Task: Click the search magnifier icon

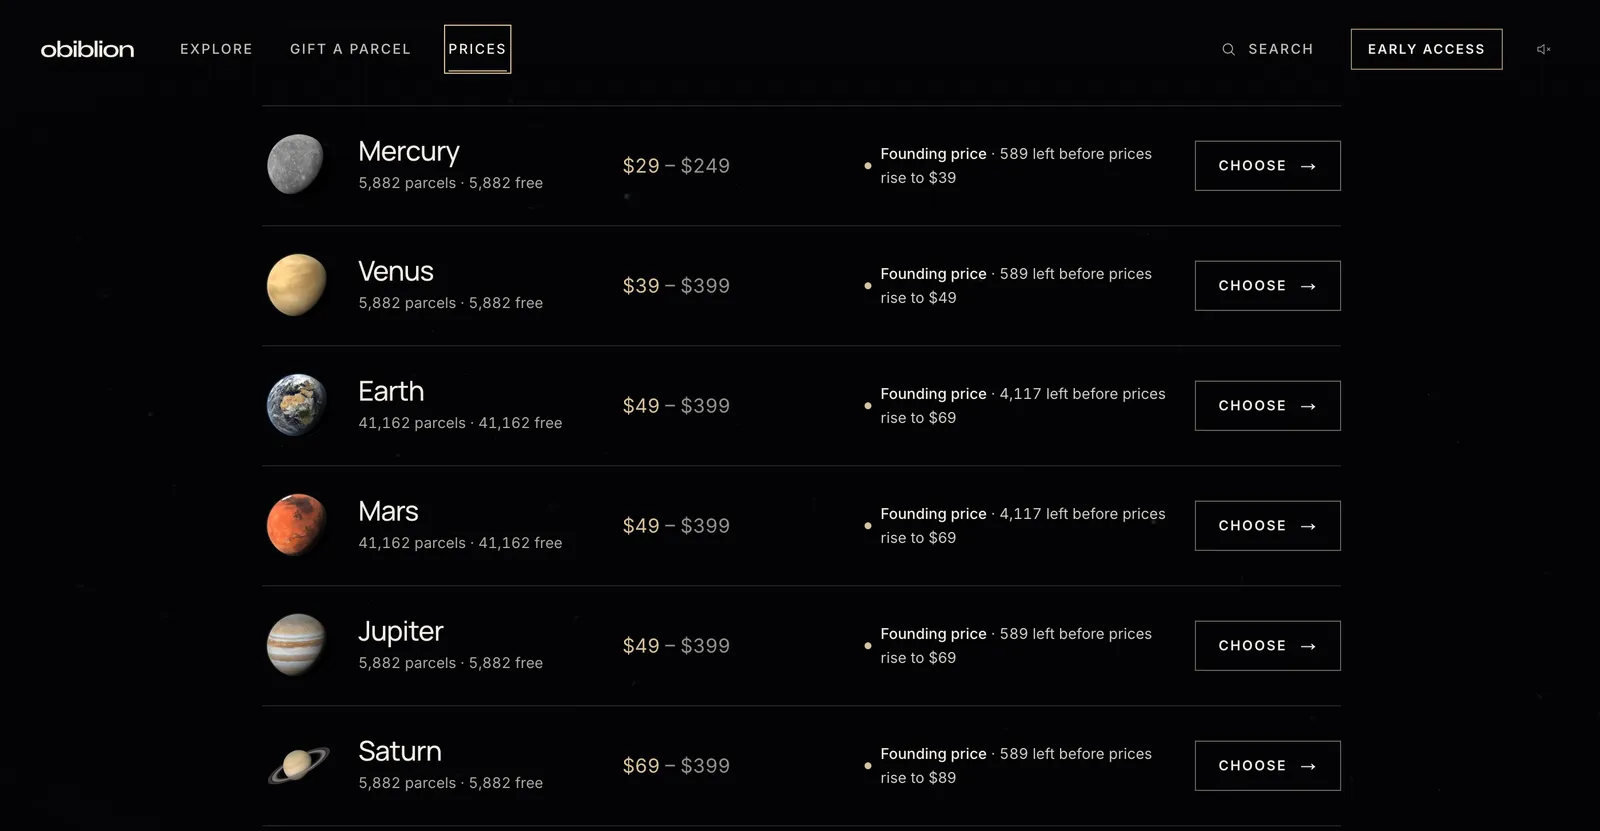Action: pos(1228,49)
